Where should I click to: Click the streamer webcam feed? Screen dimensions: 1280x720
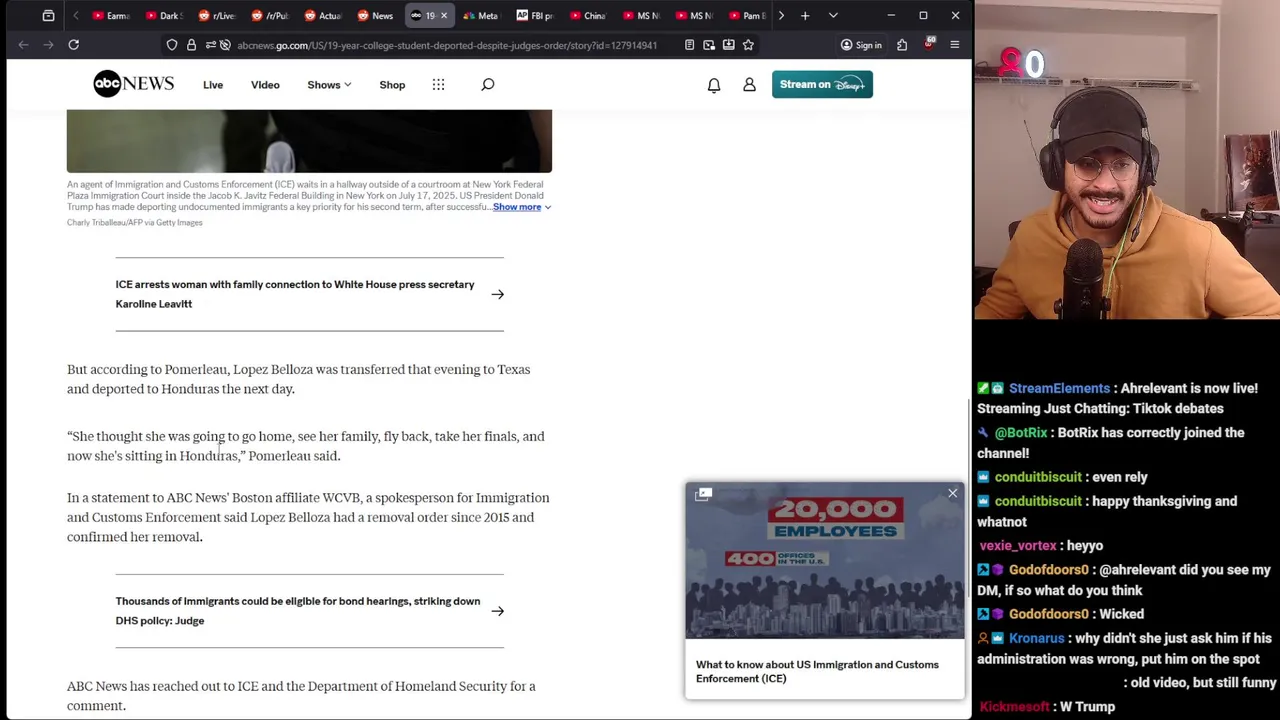(x=1127, y=160)
